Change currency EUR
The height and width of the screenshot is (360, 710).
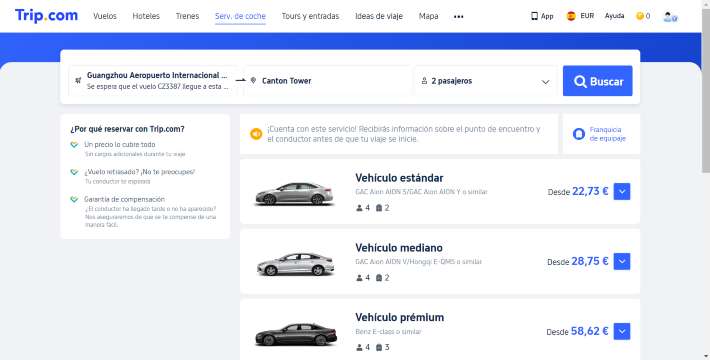[x=587, y=16]
